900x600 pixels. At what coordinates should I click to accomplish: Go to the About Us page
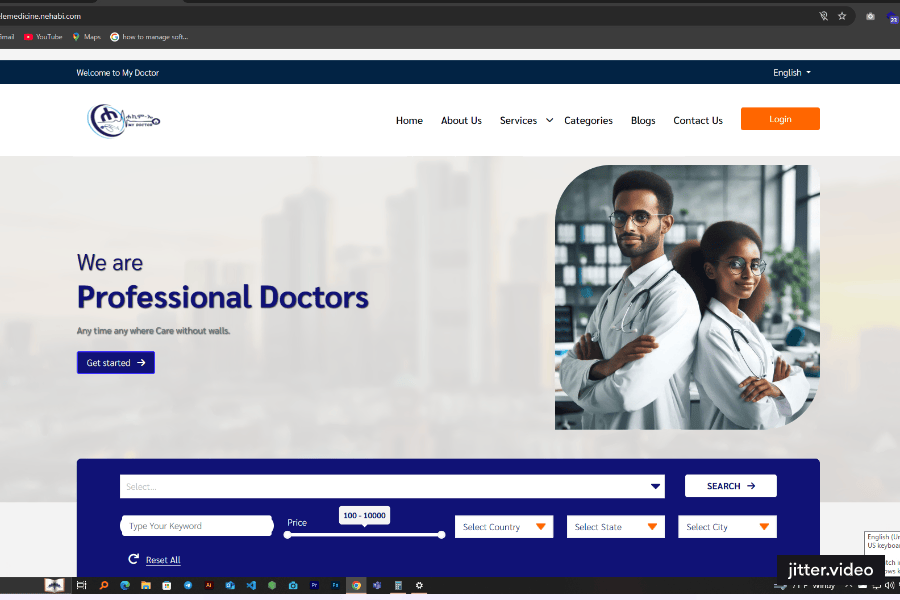[461, 121]
